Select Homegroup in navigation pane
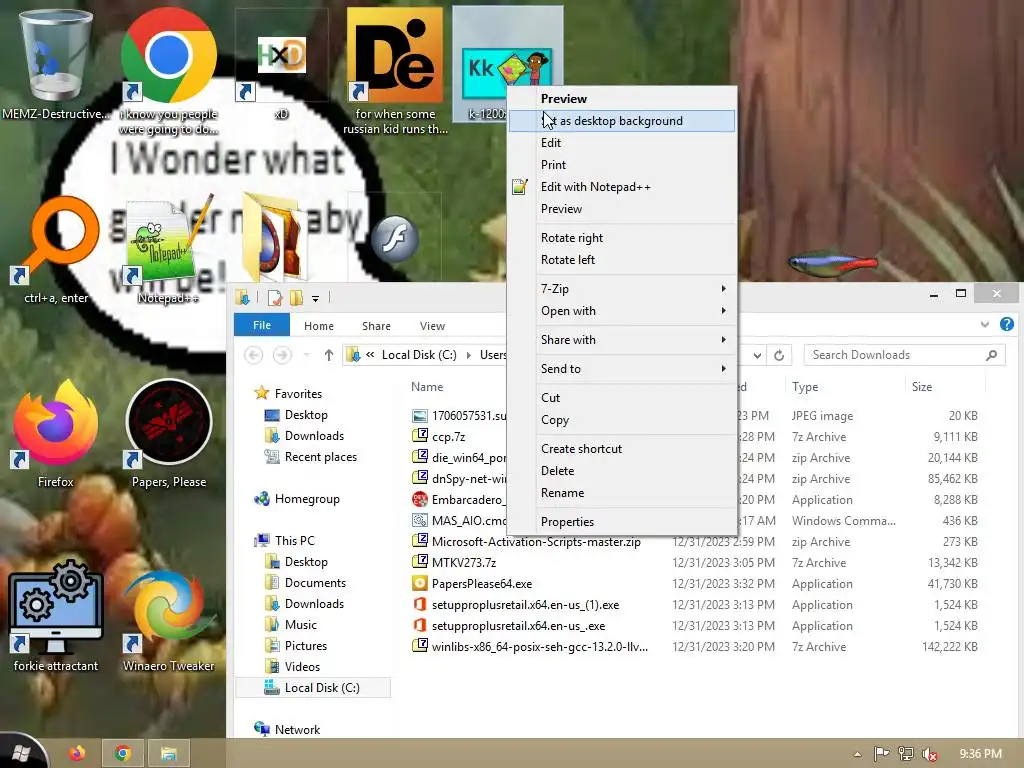 [297, 499]
